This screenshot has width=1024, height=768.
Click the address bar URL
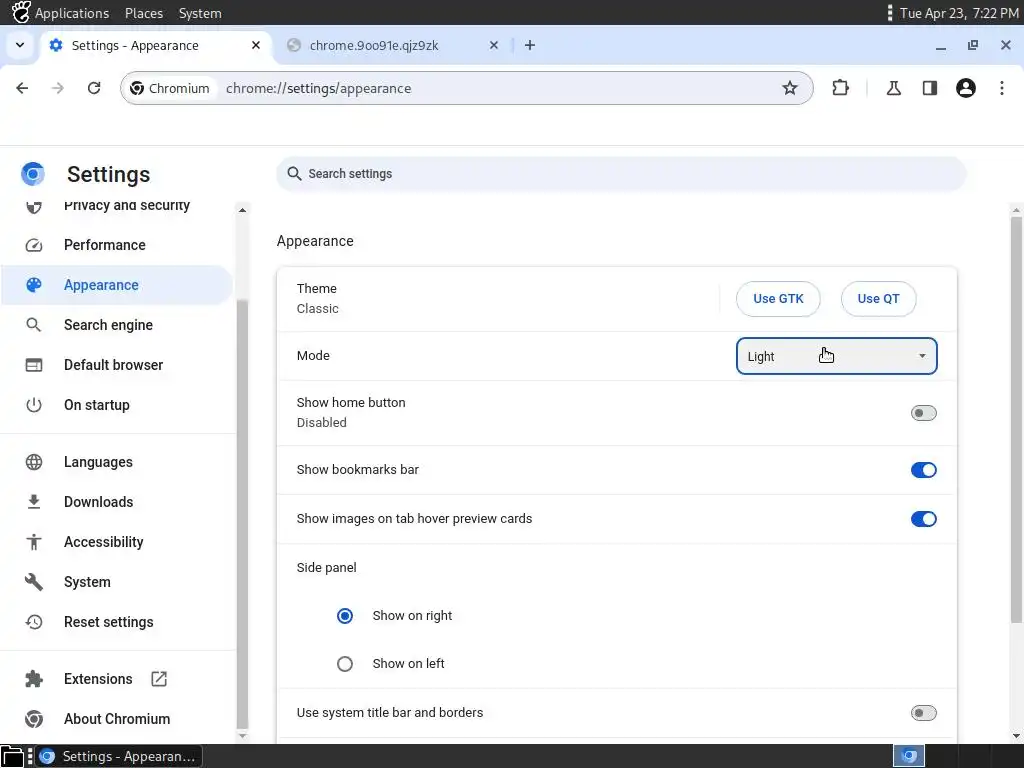pos(319,88)
